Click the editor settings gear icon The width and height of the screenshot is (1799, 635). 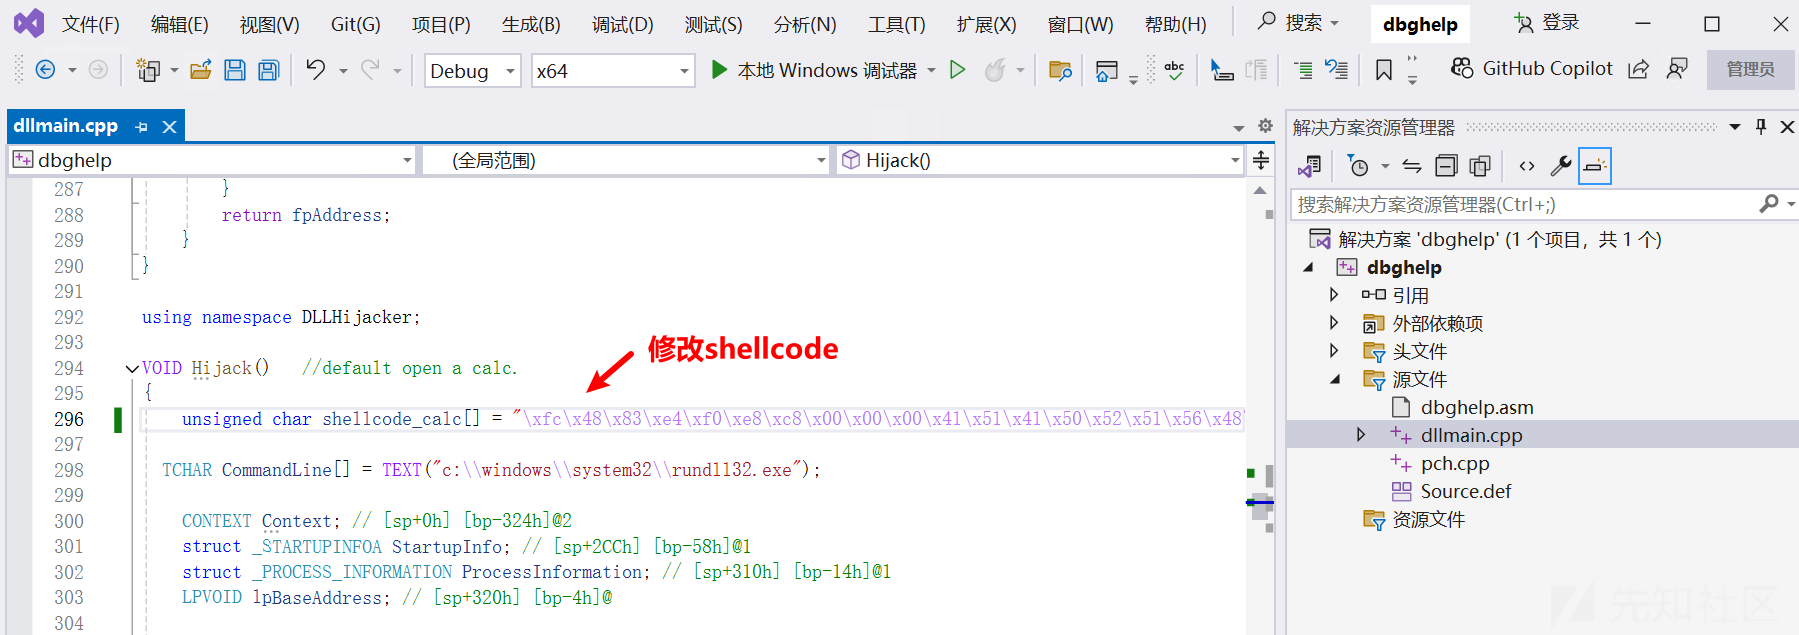(x=1265, y=126)
